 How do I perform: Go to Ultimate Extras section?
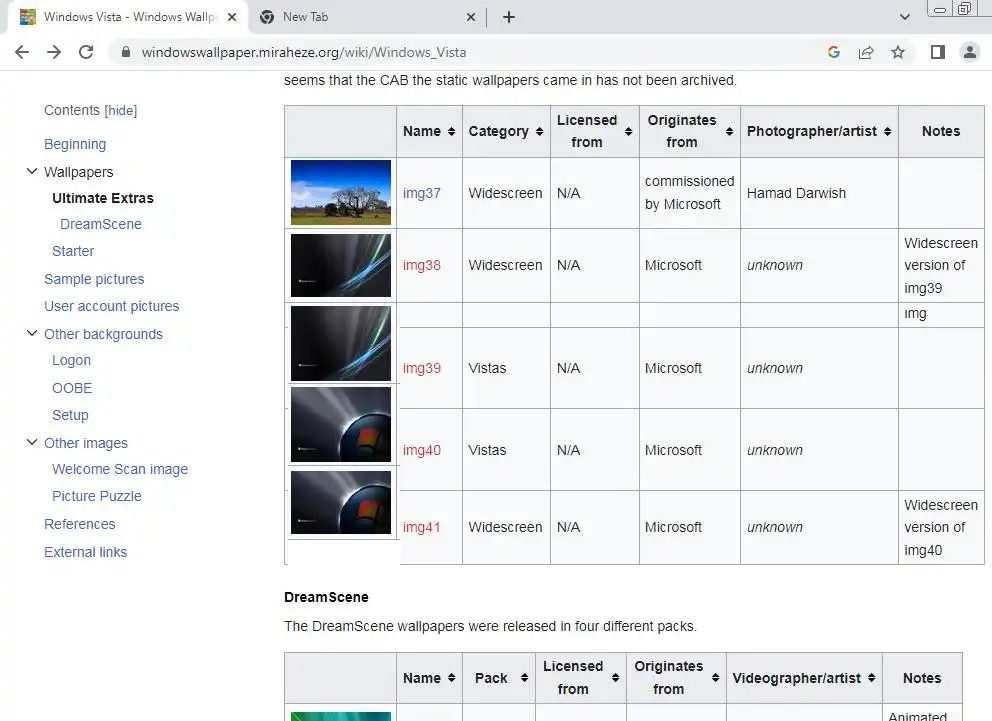[x=103, y=199]
